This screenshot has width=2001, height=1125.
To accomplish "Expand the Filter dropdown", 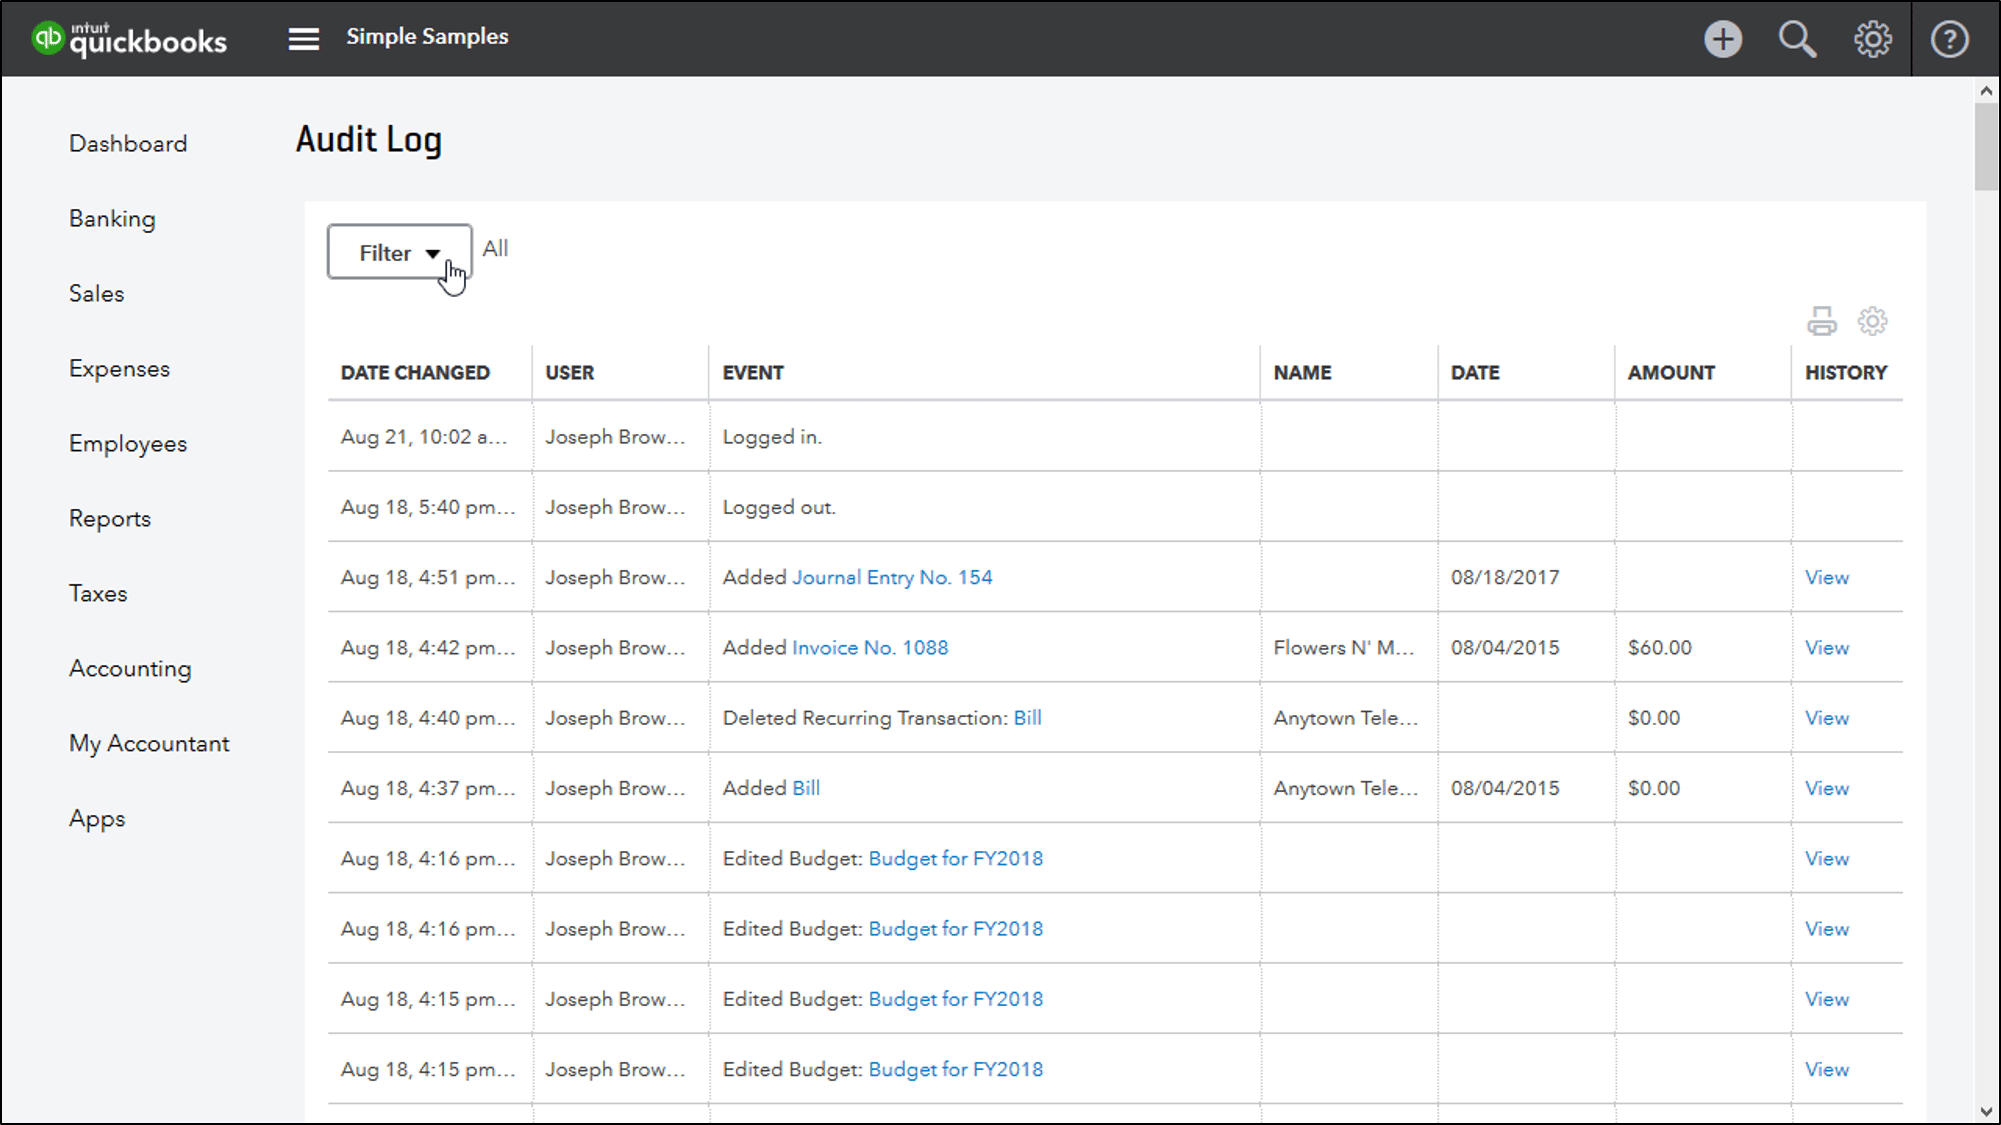I will click(x=399, y=252).
